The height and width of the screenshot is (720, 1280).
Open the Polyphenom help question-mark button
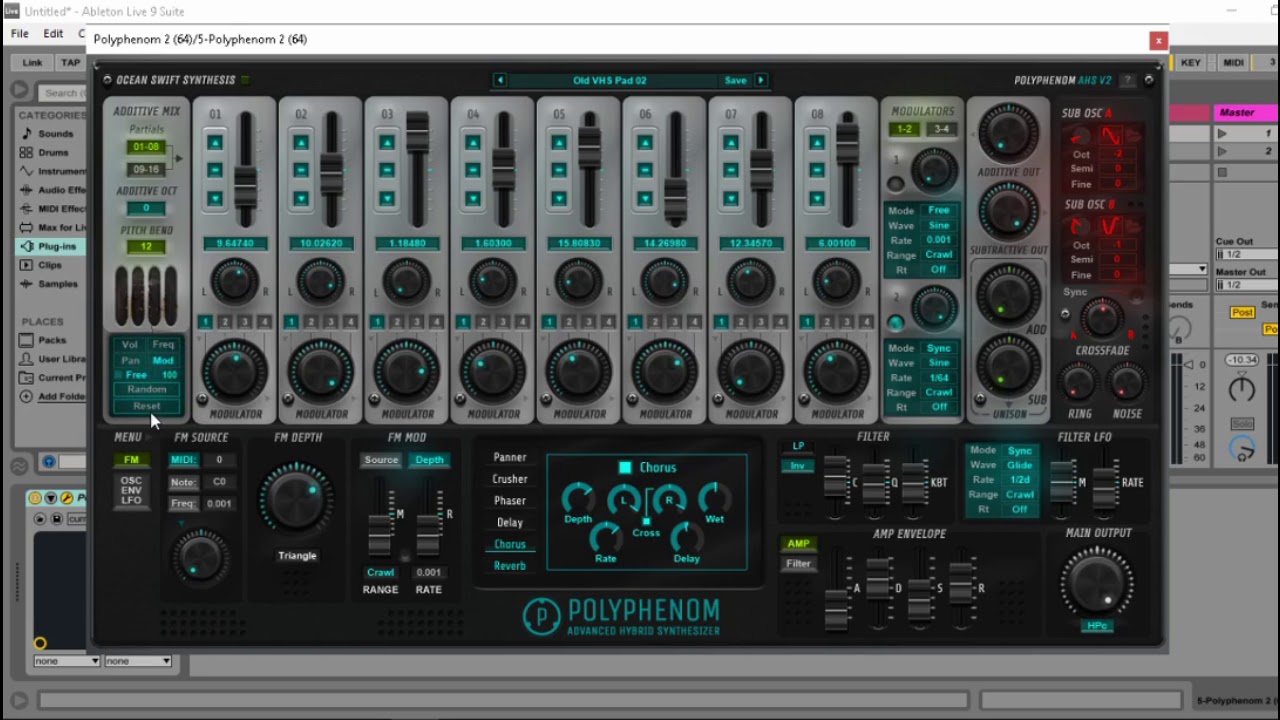[x=1127, y=80]
